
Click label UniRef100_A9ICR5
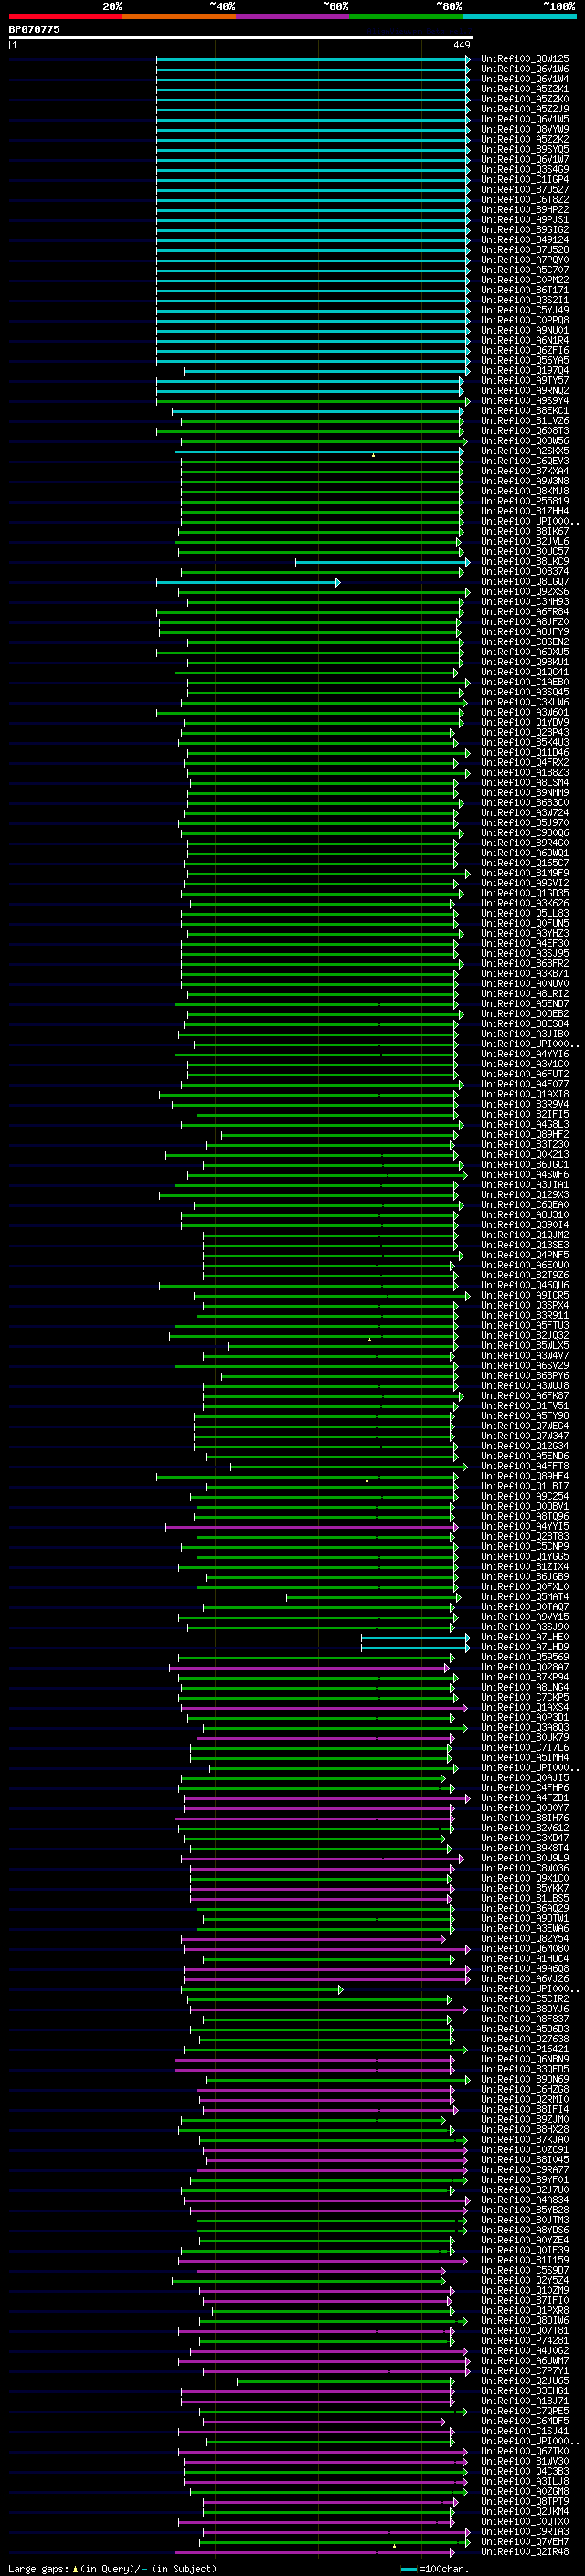coord(525,1295)
